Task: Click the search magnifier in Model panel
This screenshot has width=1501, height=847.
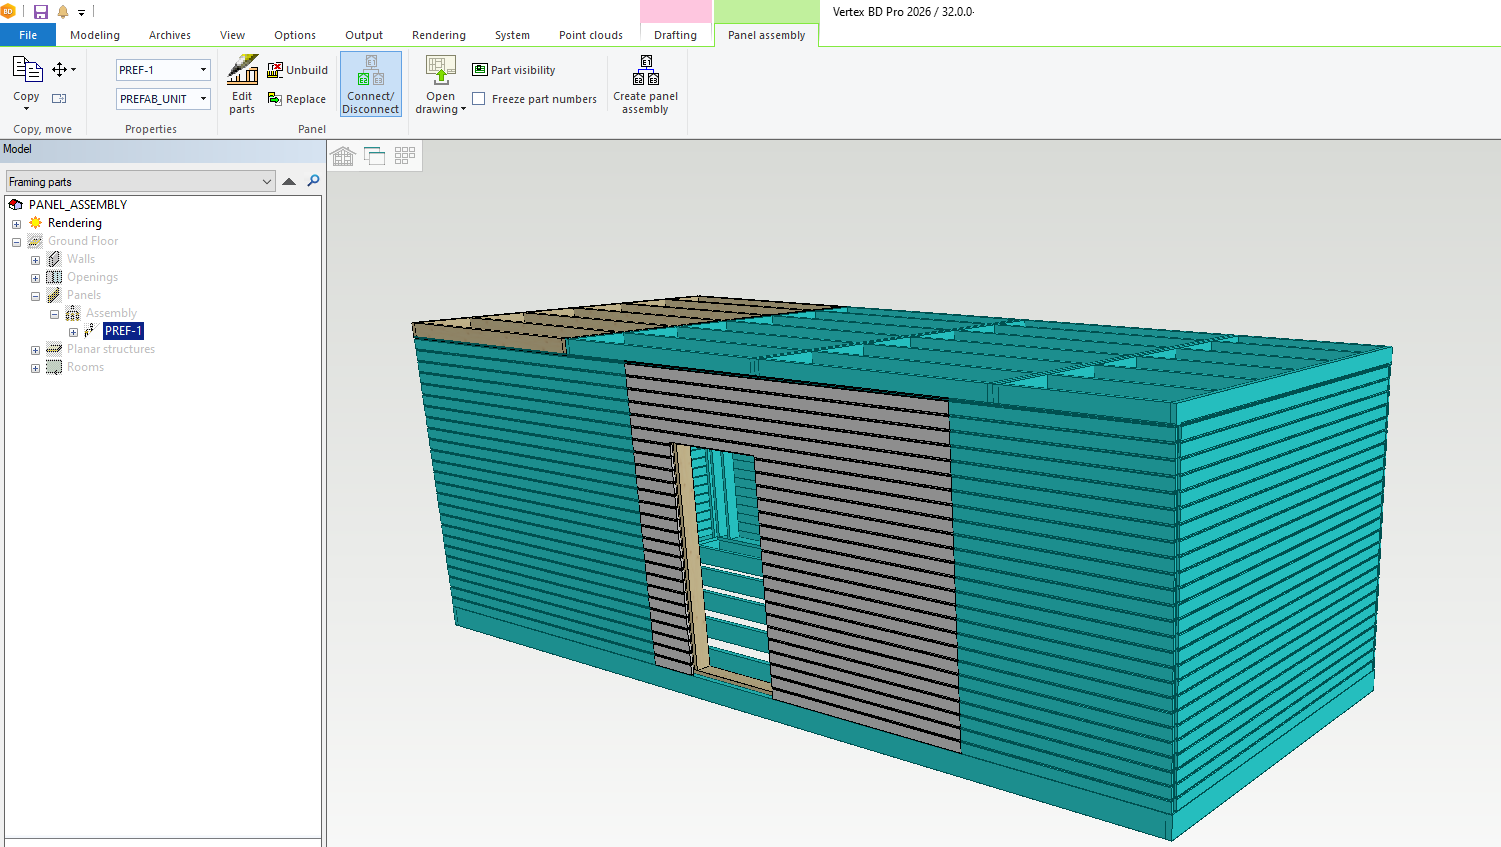Action: [x=313, y=181]
